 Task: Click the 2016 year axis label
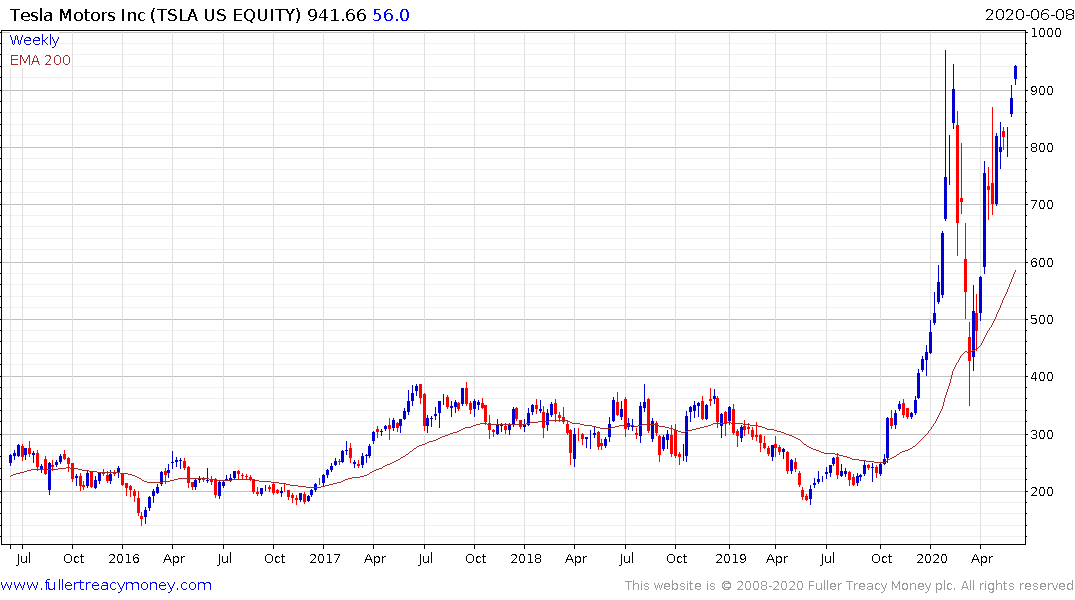click(x=124, y=558)
